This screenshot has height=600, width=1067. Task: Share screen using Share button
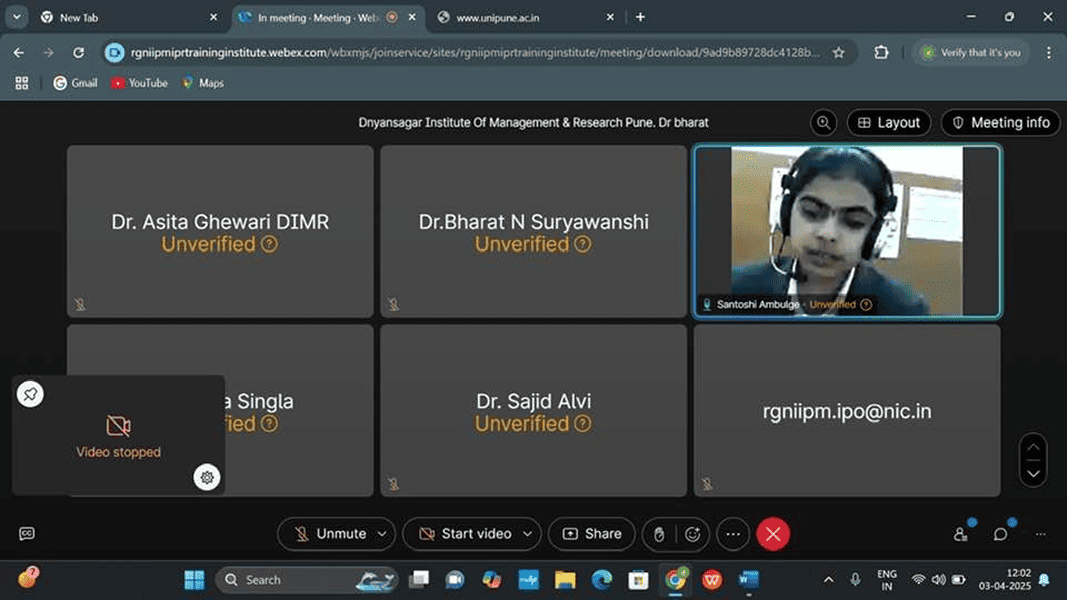592,534
